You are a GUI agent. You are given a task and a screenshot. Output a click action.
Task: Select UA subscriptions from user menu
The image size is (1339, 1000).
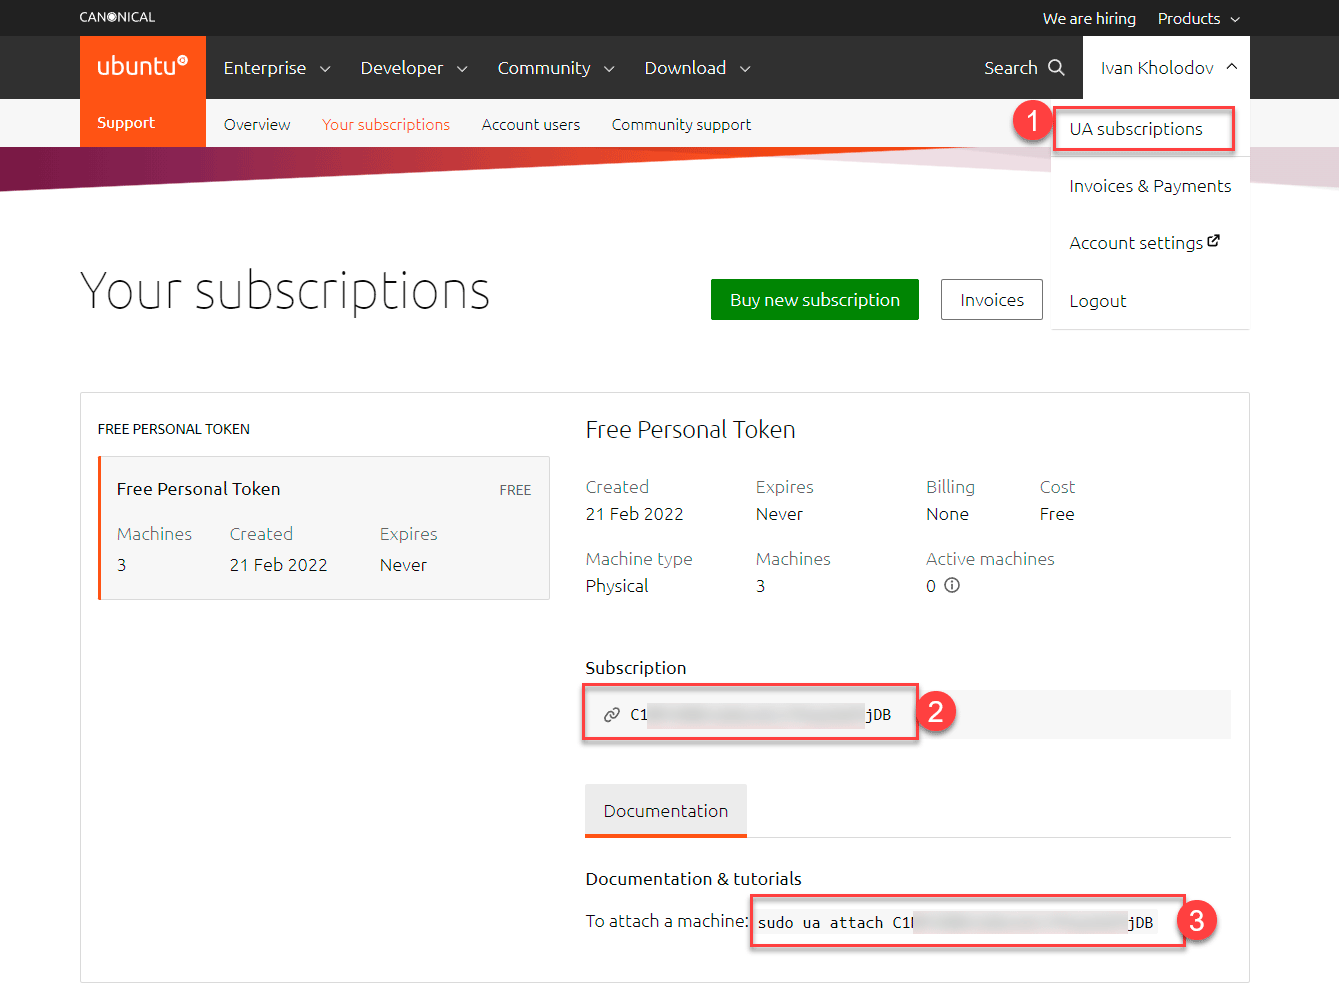click(x=1136, y=129)
